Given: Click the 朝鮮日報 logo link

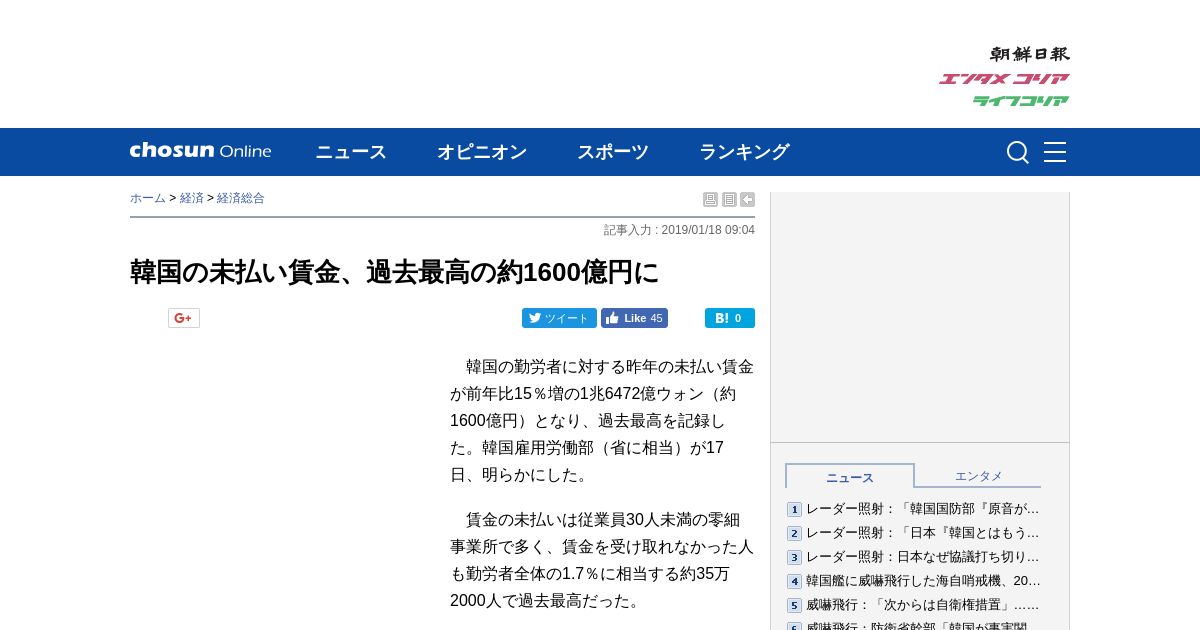Looking at the screenshot, I should coord(1030,54).
